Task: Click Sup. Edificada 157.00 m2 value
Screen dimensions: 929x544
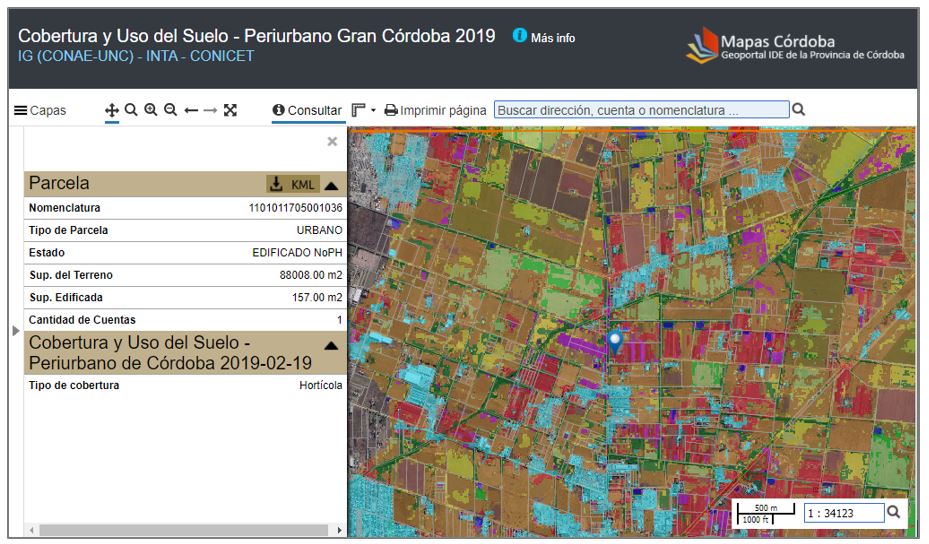Action: click(317, 297)
